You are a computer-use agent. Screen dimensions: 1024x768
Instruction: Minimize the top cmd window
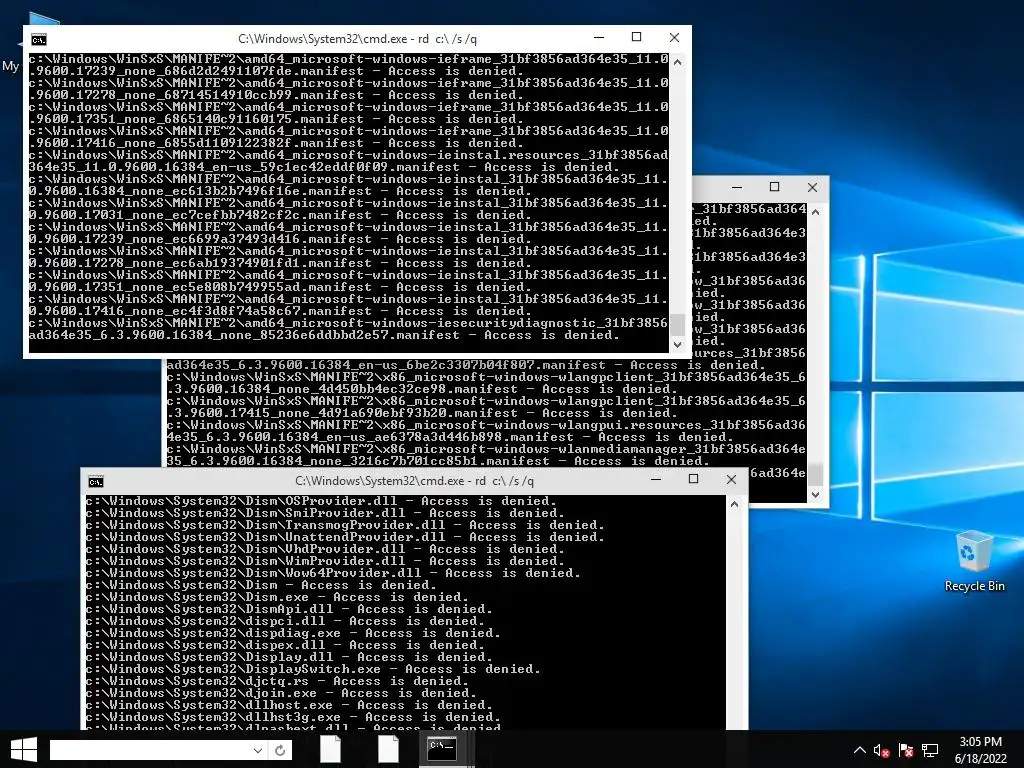599,38
